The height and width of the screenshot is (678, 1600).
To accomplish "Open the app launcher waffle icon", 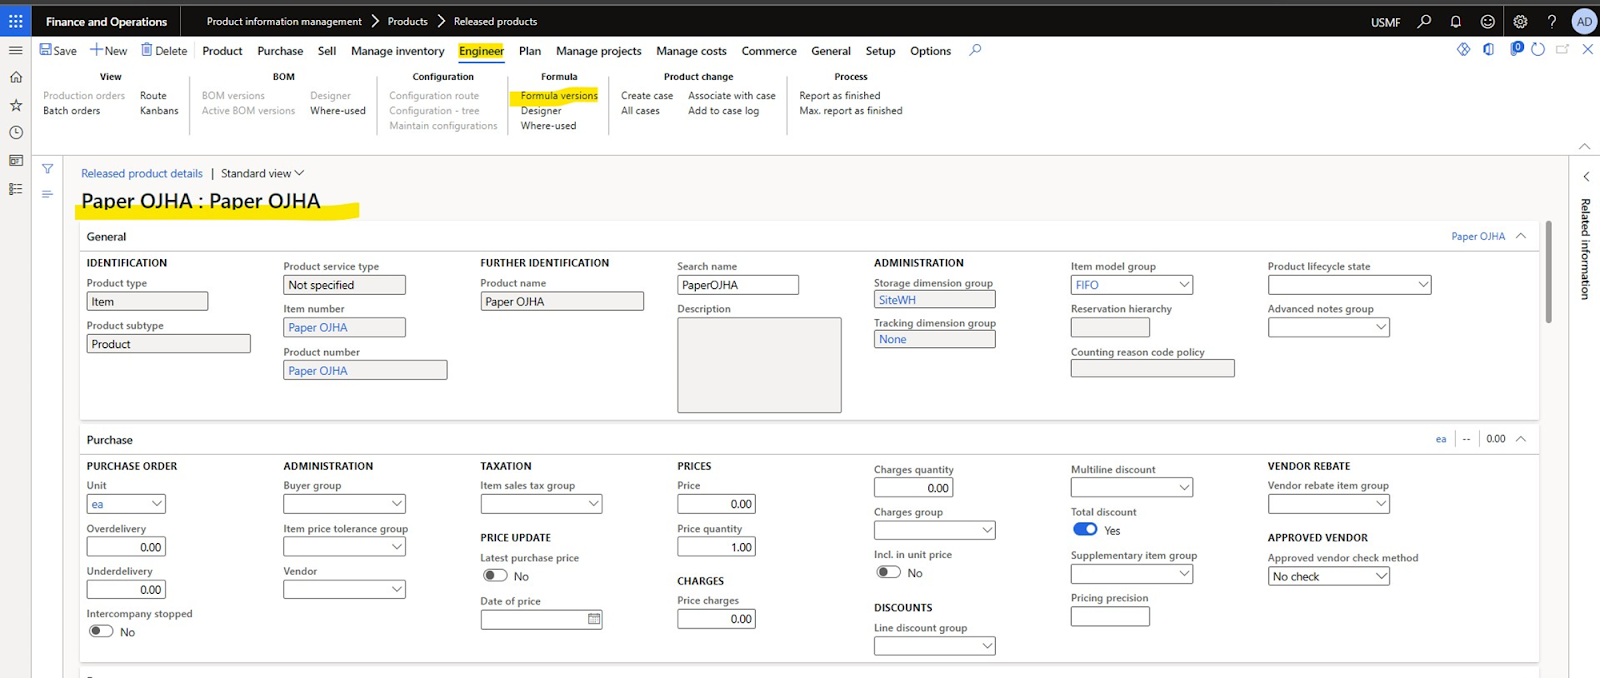I will coord(15,21).
